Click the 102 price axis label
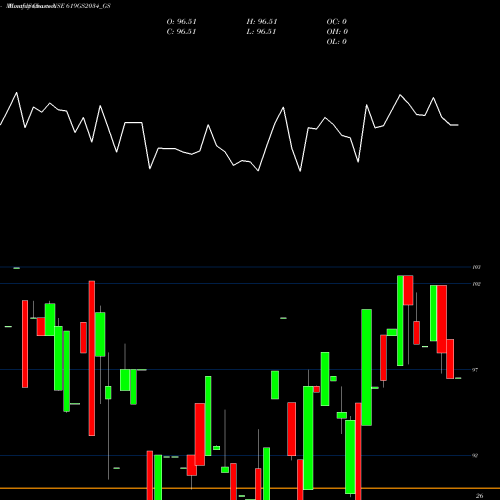 (476, 284)
